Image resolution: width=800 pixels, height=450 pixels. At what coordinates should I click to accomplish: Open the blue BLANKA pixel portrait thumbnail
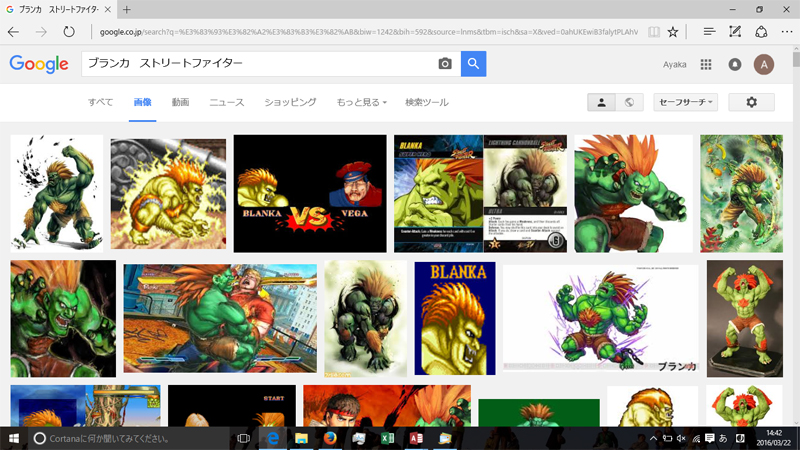455,318
